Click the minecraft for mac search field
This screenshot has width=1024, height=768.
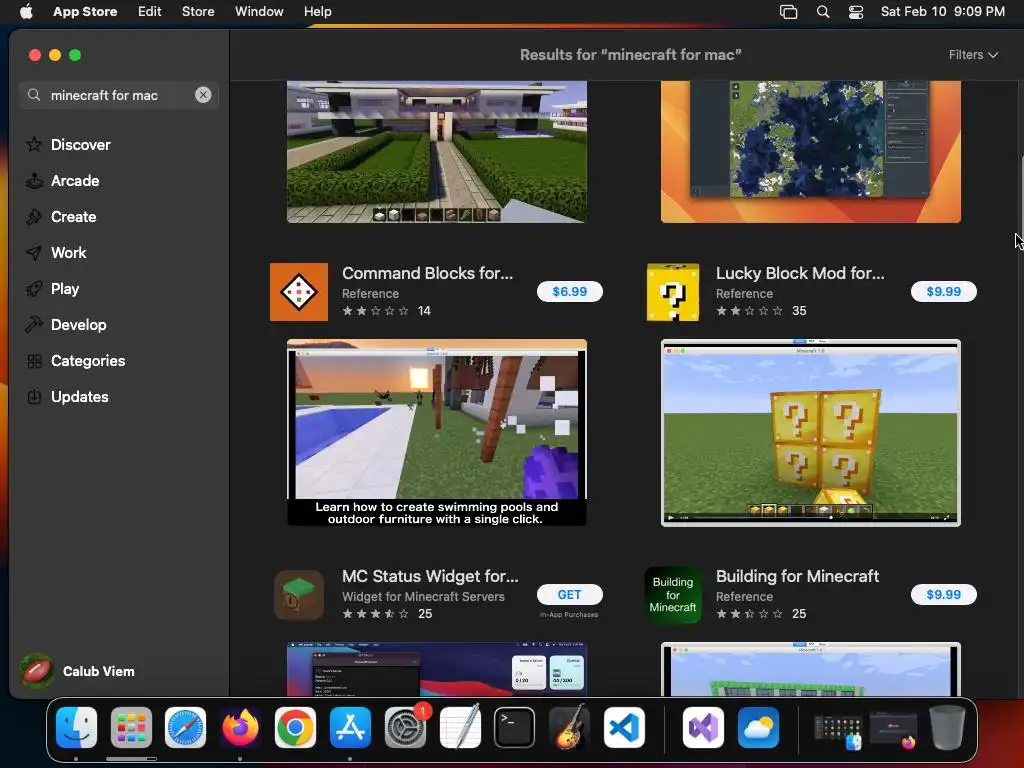pyautogui.click(x=118, y=95)
